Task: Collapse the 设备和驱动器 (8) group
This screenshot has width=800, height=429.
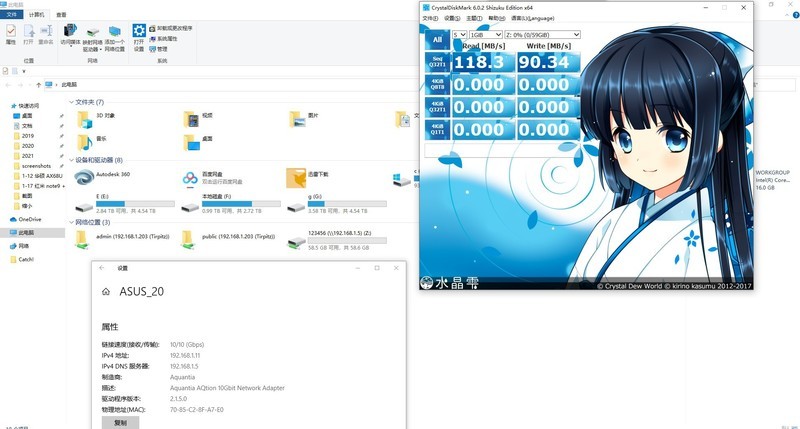Action: point(71,160)
